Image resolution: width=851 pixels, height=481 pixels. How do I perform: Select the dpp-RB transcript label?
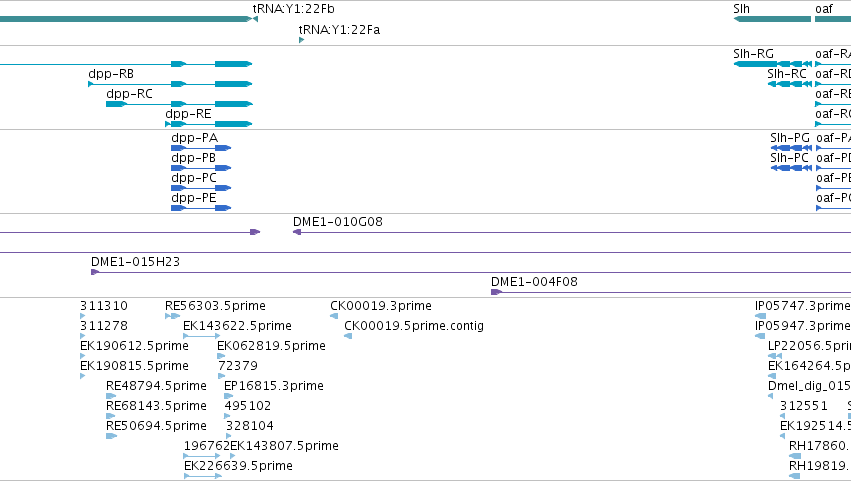click(111, 74)
